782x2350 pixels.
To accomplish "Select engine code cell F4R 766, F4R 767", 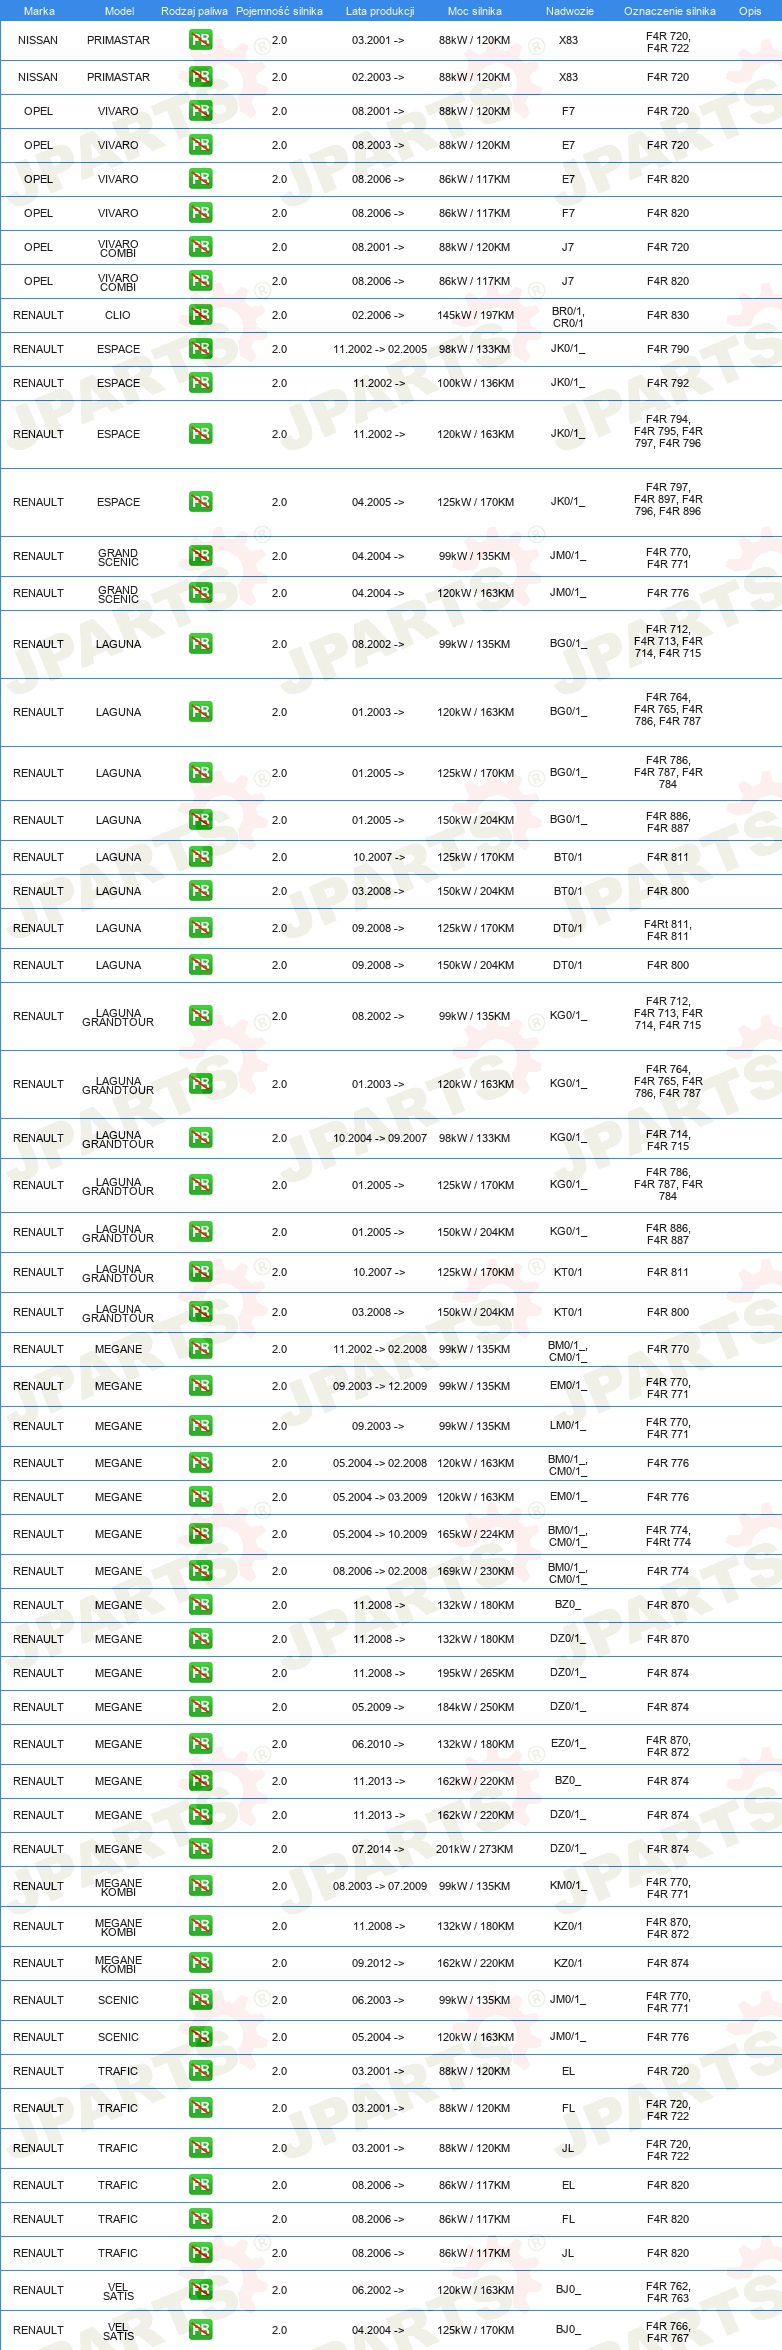I will 668,2332.
